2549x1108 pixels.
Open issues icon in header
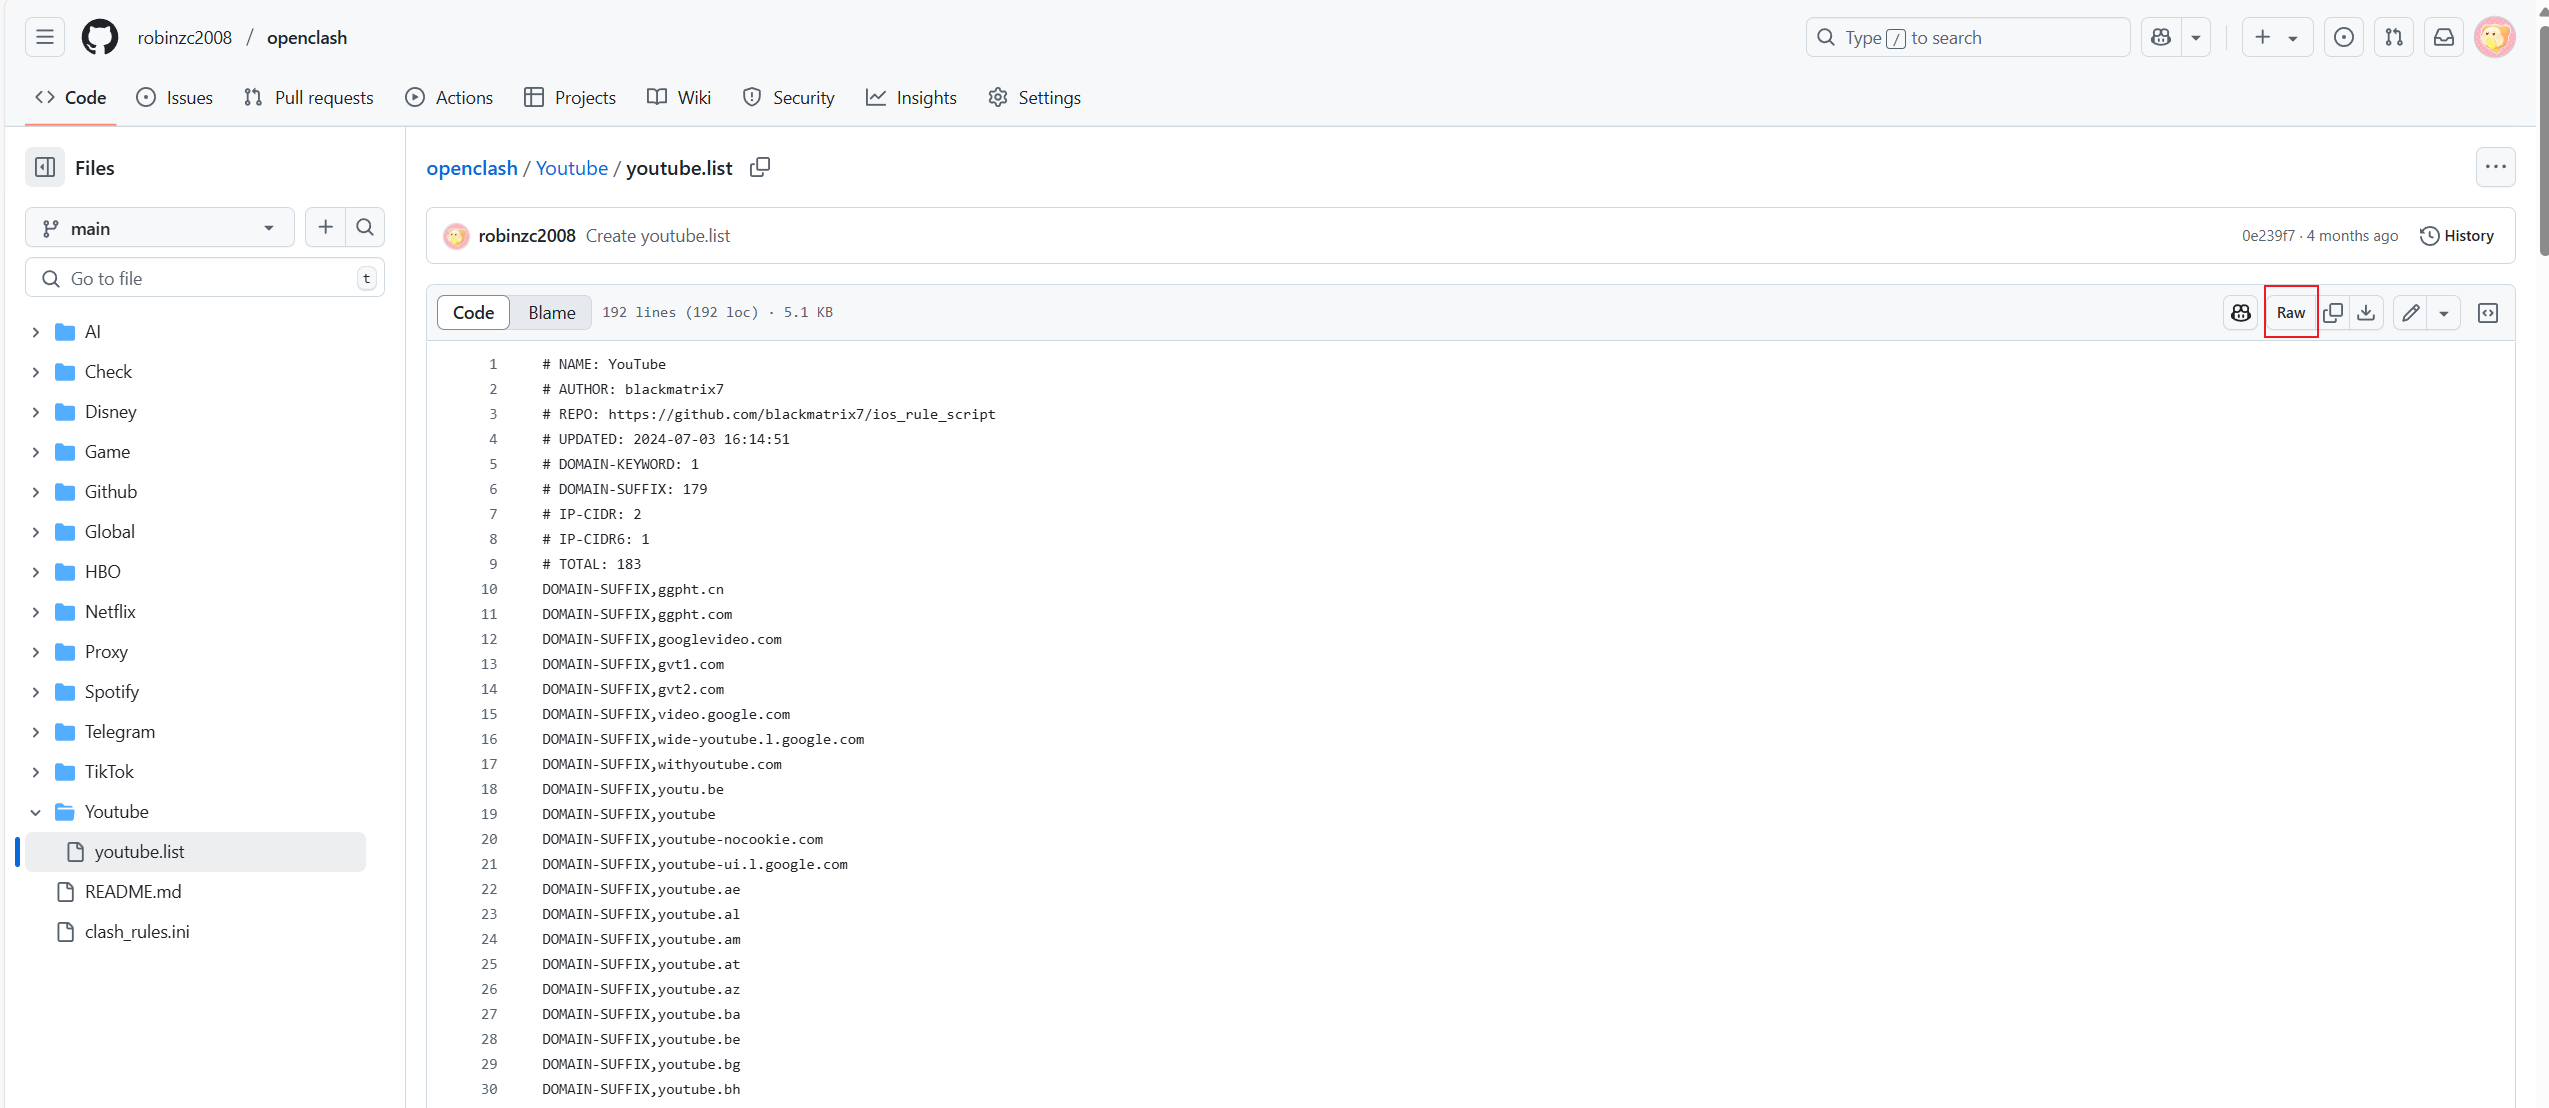click(2344, 37)
